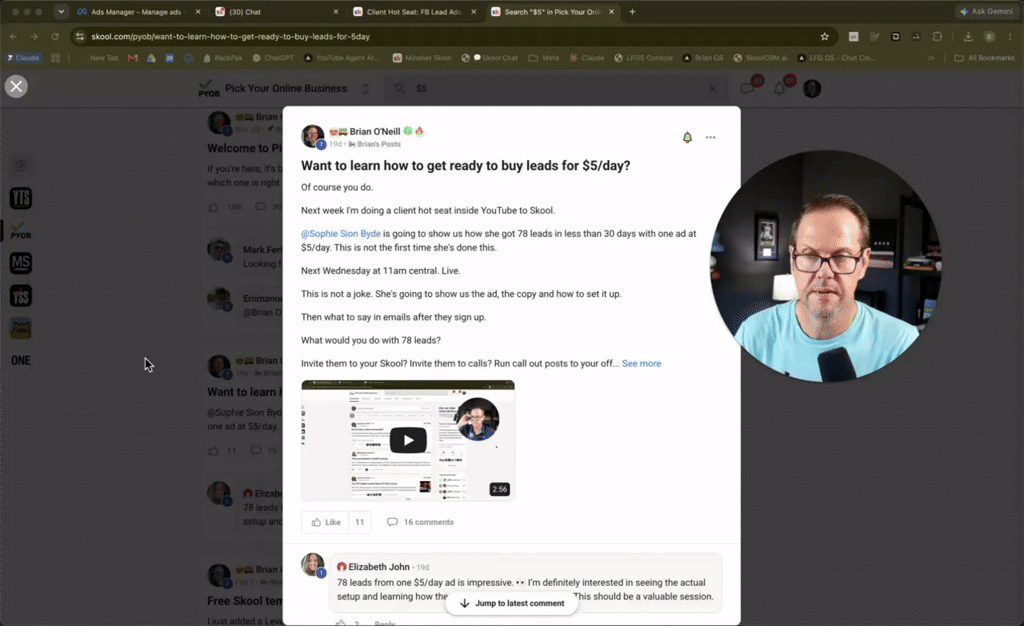1024x626 pixels.
Task: Open browser downloads icon
Action: 968,37
